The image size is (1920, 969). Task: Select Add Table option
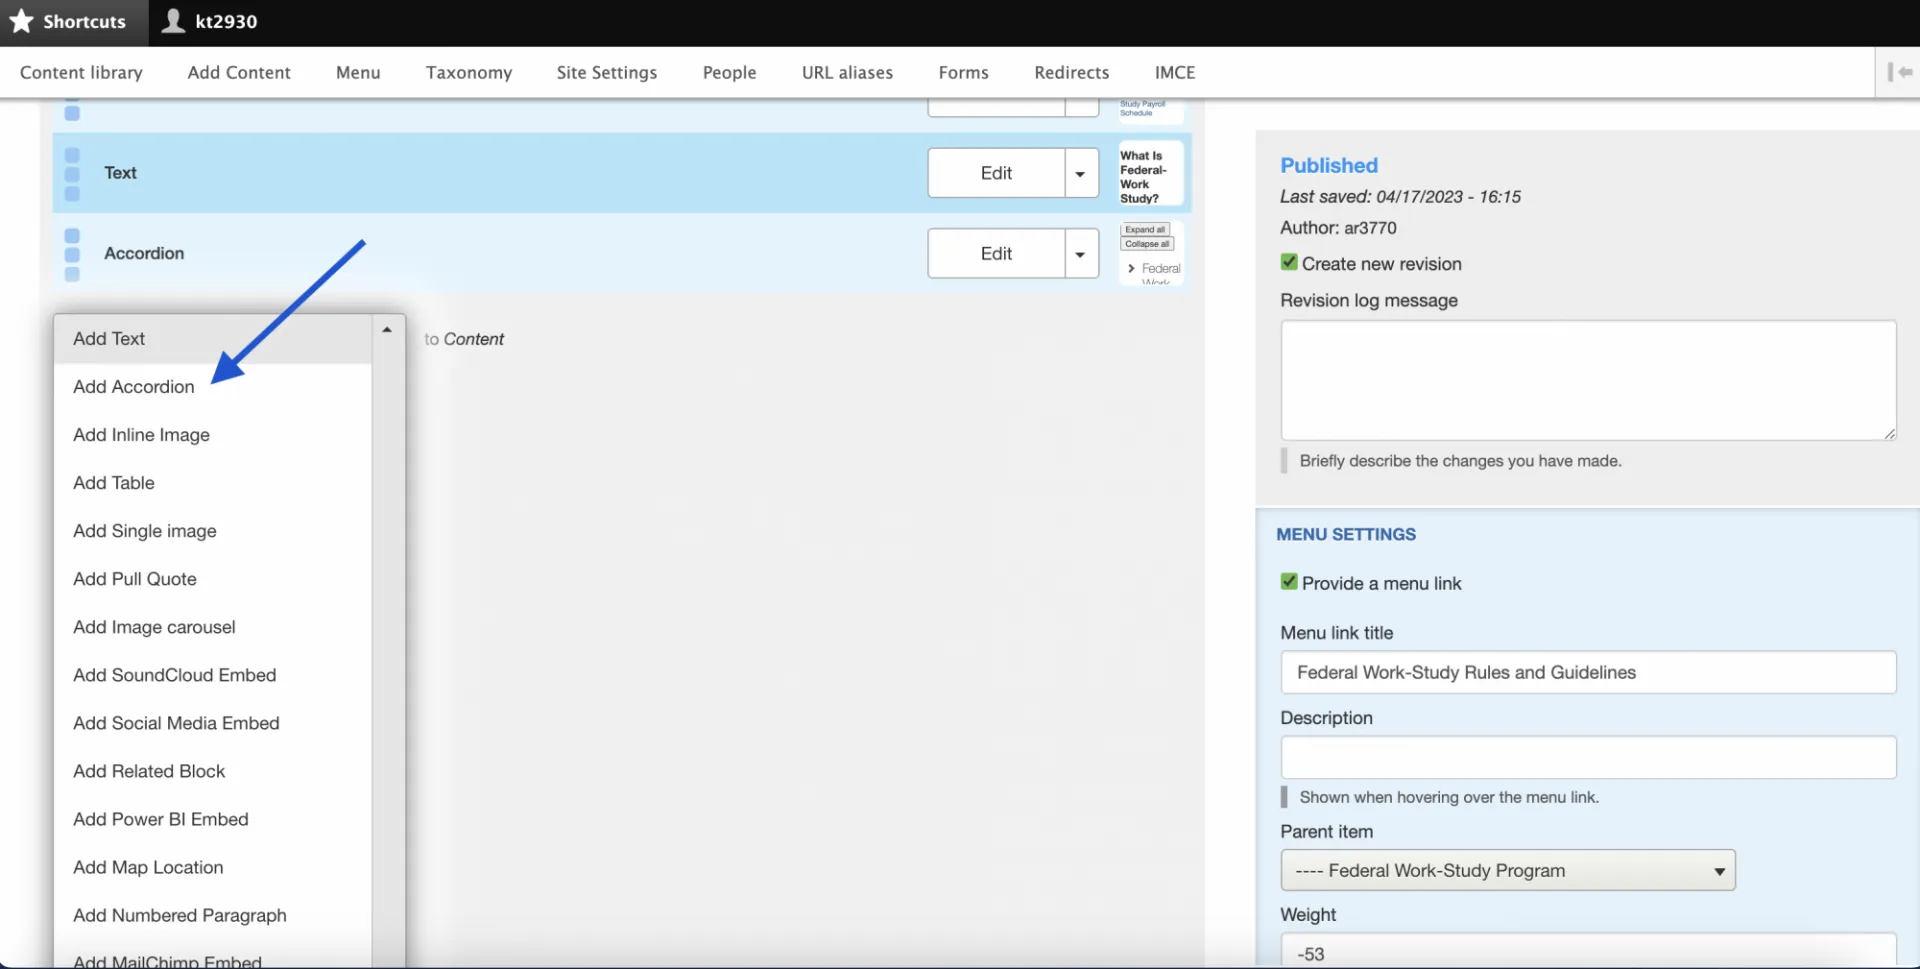[213, 483]
